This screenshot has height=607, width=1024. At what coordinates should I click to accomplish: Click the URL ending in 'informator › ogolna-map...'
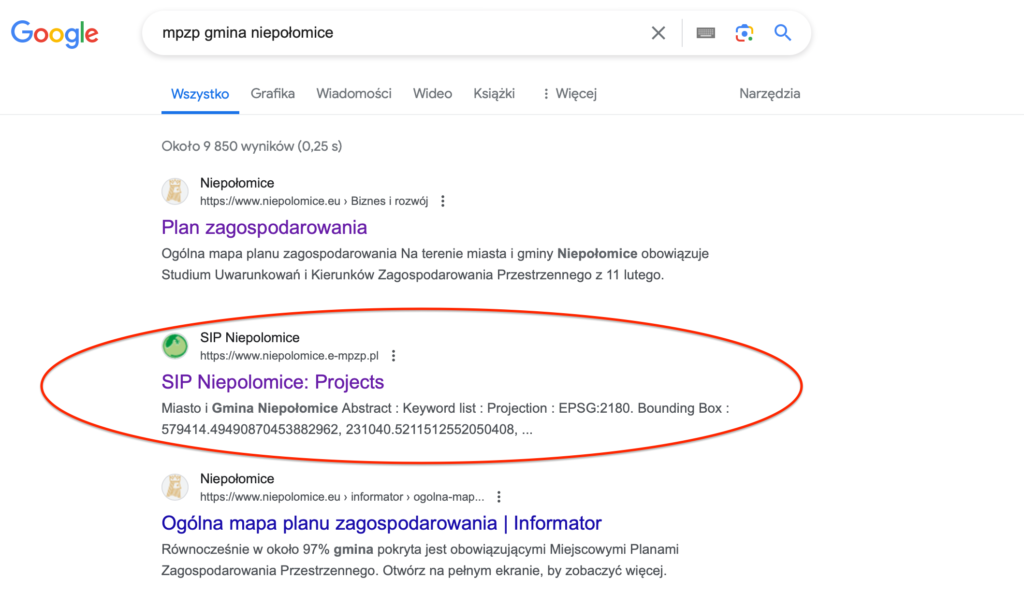tap(342, 497)
